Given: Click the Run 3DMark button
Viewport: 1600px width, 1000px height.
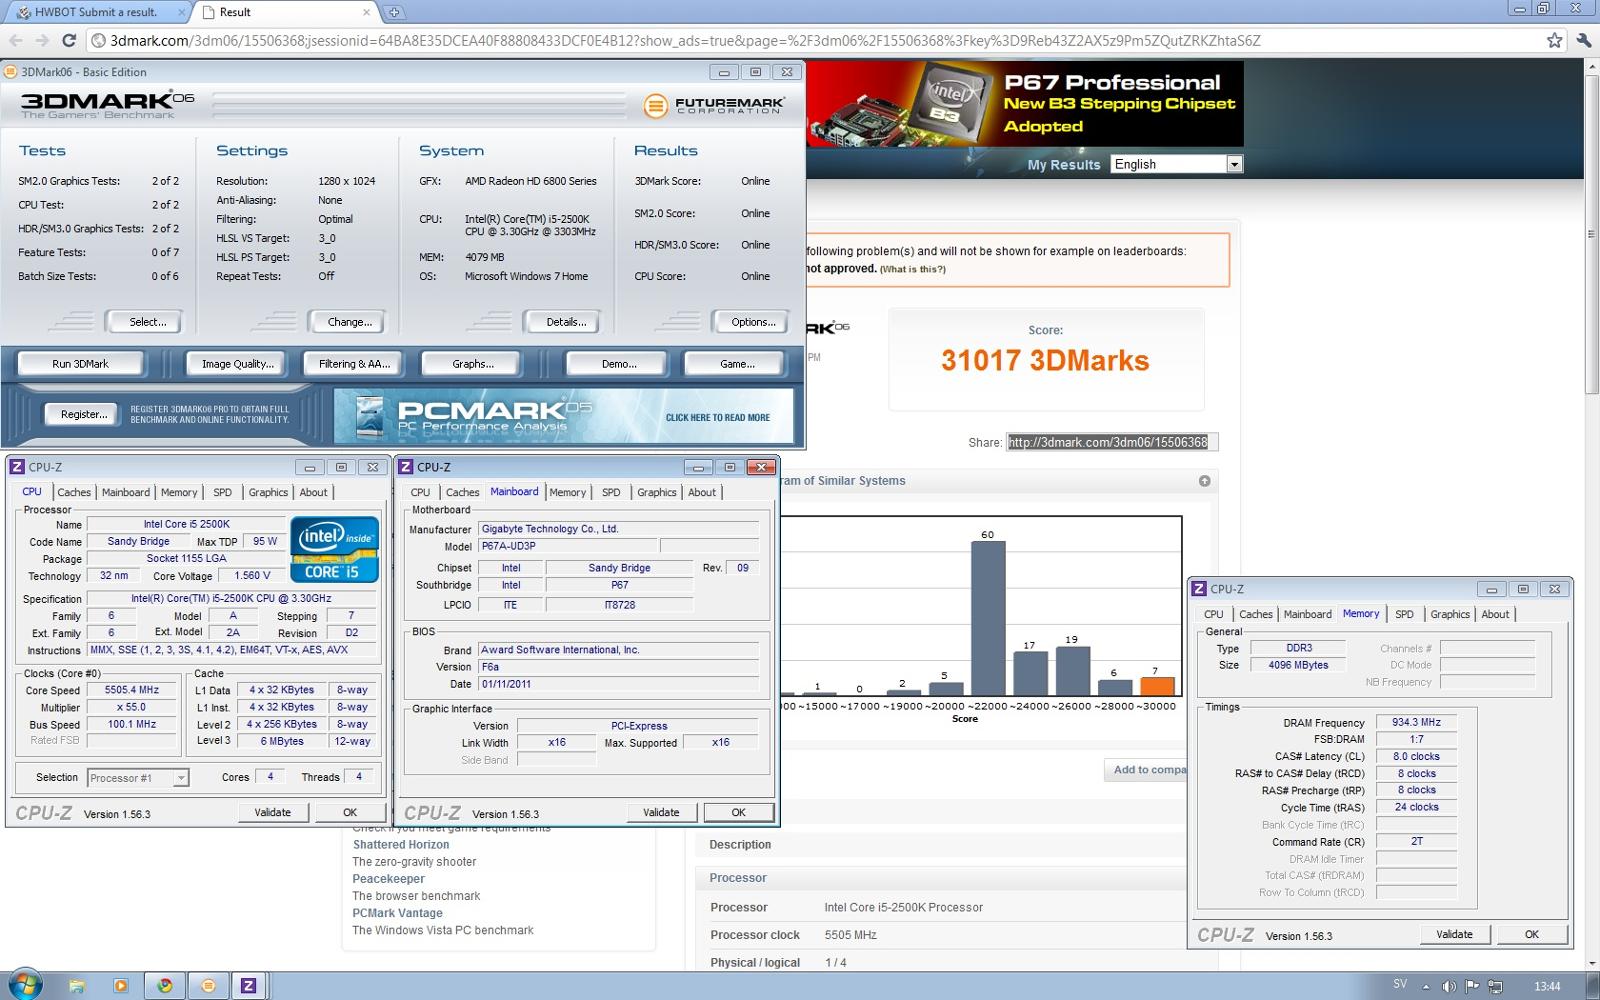Looking at the screenshot, I should [x=80, y=364].
